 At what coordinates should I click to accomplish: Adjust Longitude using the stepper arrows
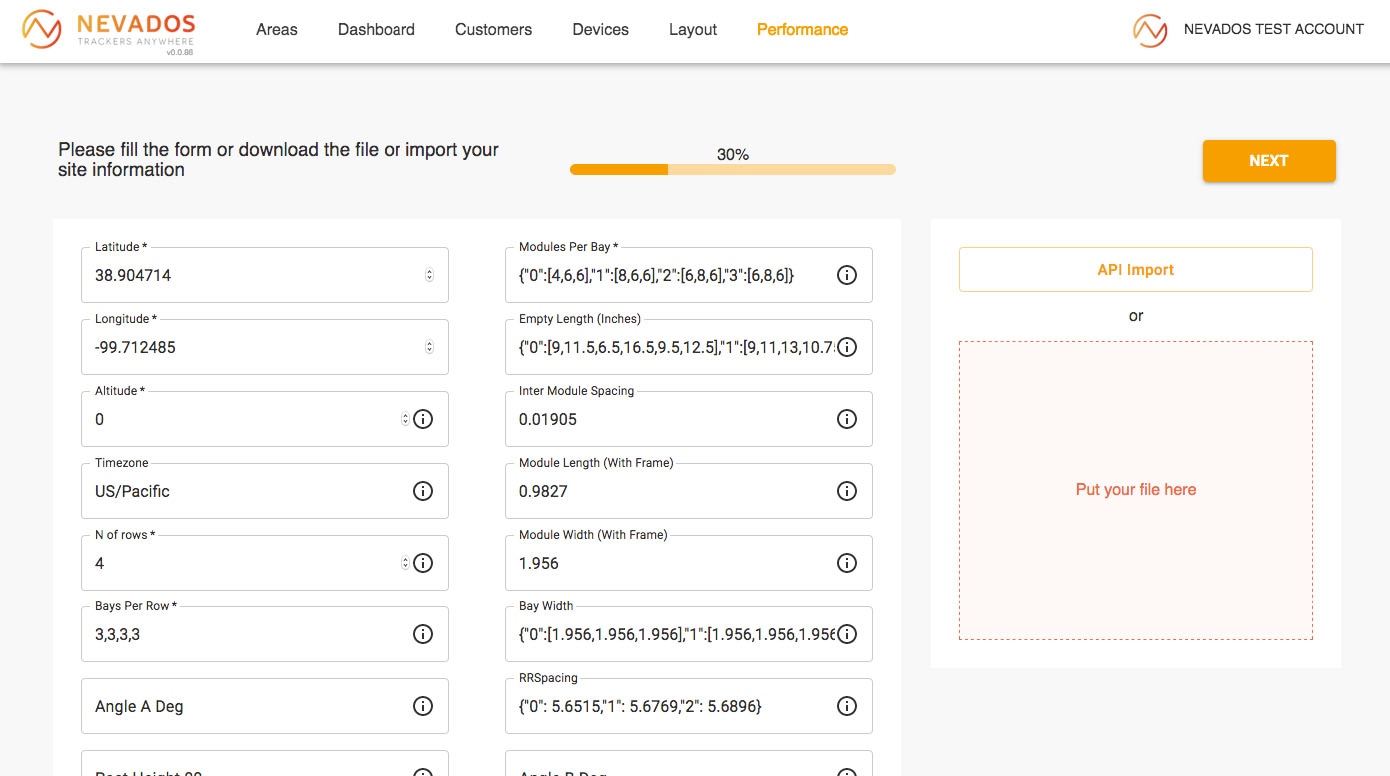(429, 347)
